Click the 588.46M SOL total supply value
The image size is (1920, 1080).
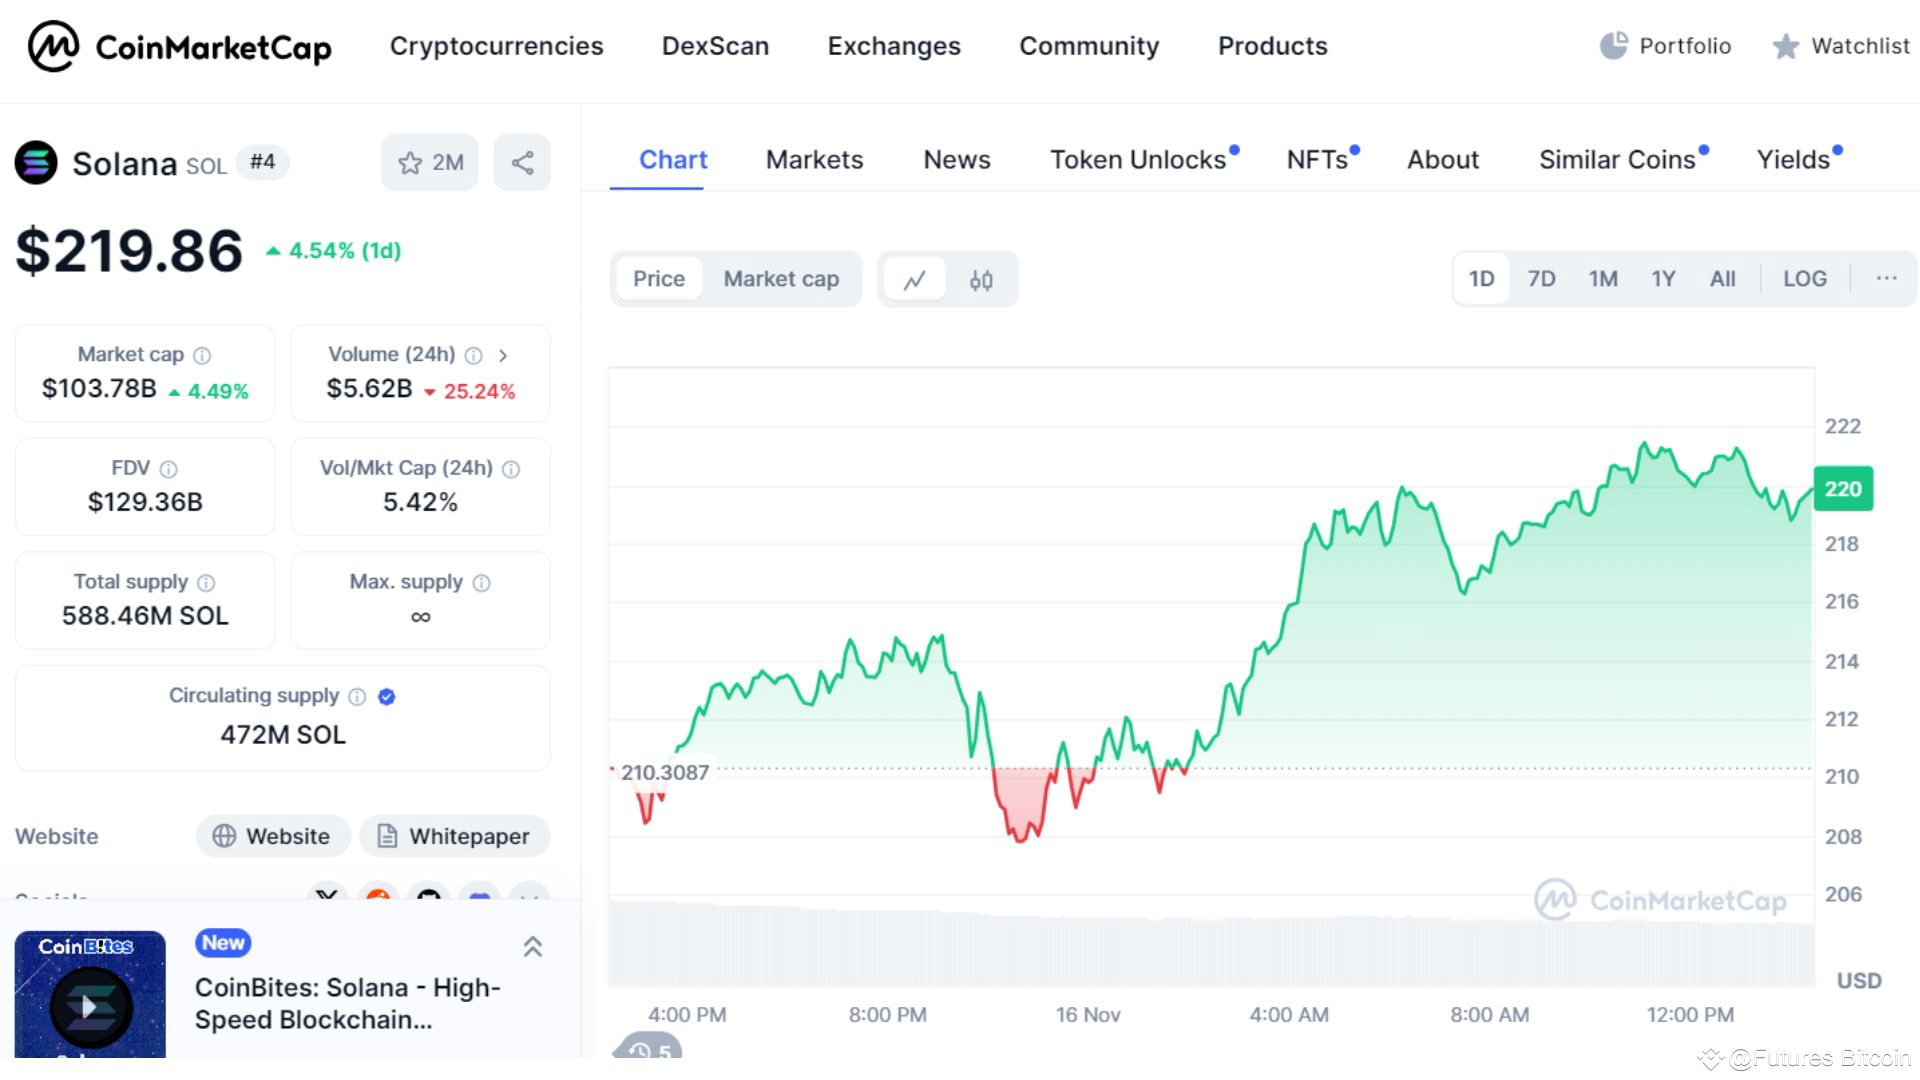tap(145, 616)
